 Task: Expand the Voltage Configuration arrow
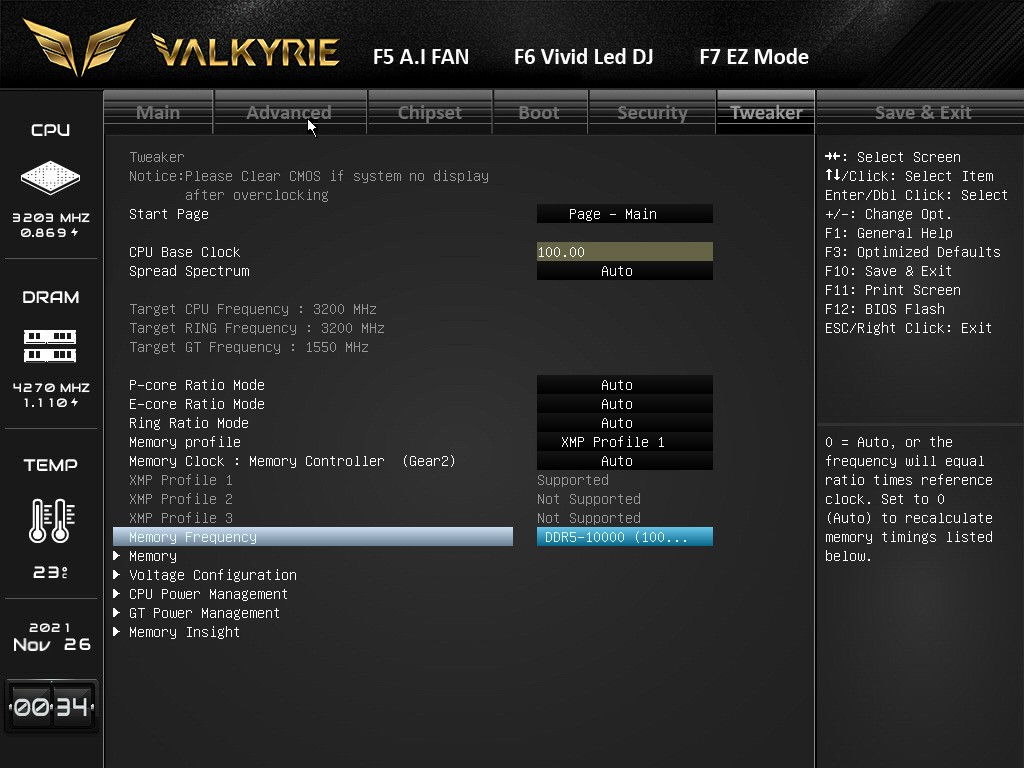pos(116,575)
